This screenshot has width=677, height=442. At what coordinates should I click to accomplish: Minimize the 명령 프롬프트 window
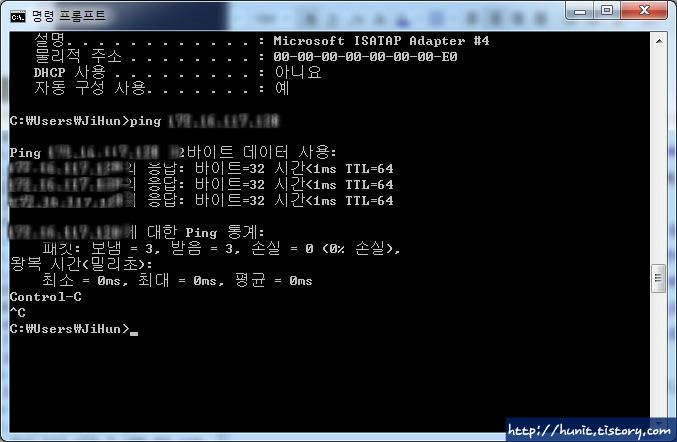[x=580, y=10]
